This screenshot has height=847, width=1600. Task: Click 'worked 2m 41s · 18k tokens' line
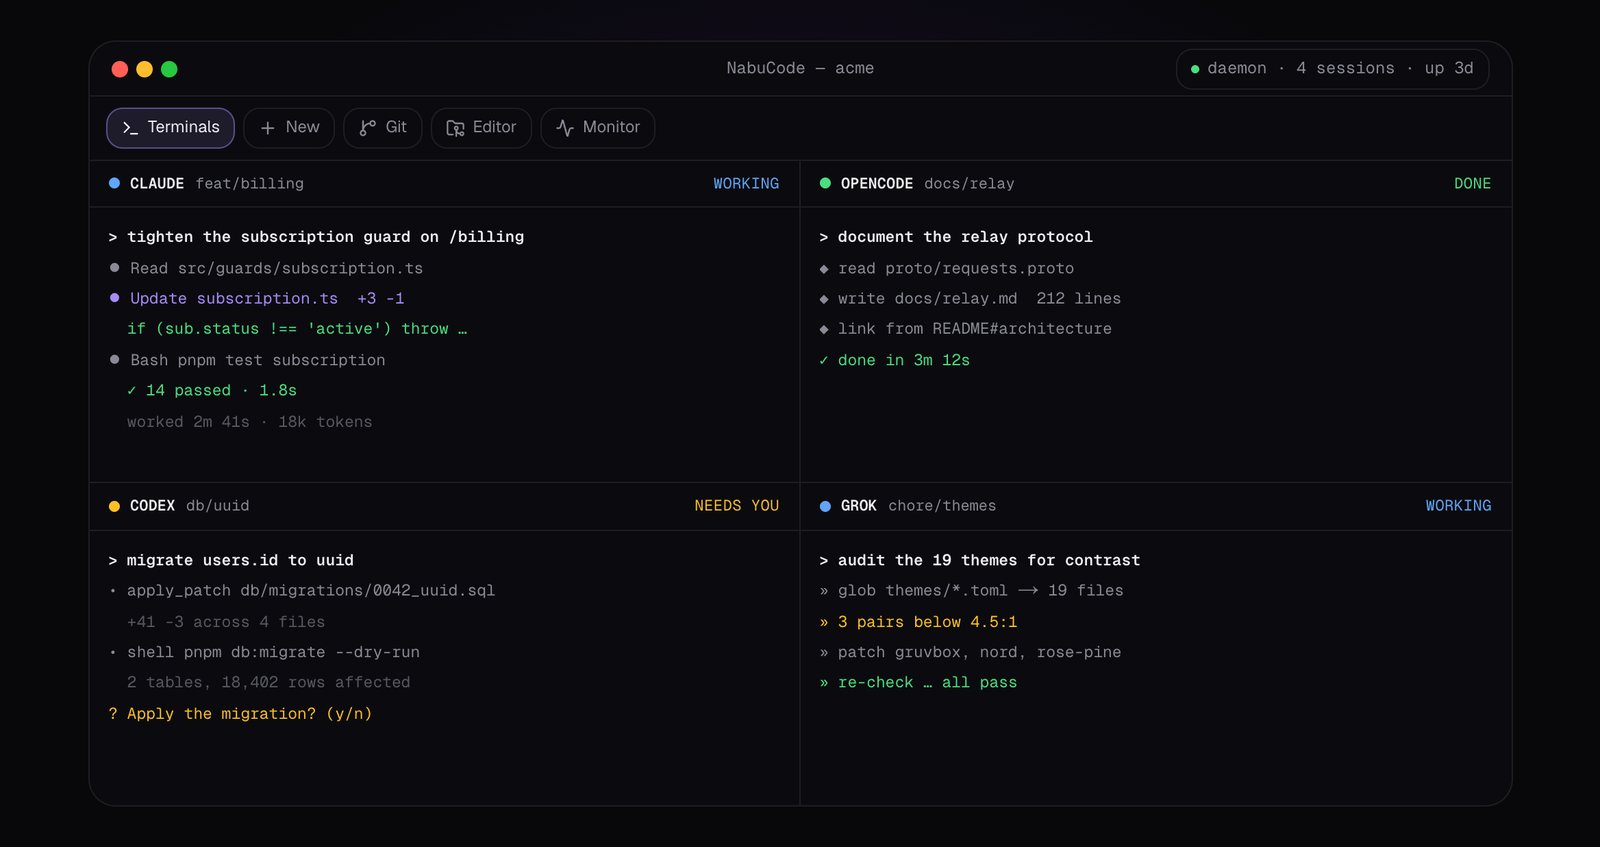[x=249, y=422]
